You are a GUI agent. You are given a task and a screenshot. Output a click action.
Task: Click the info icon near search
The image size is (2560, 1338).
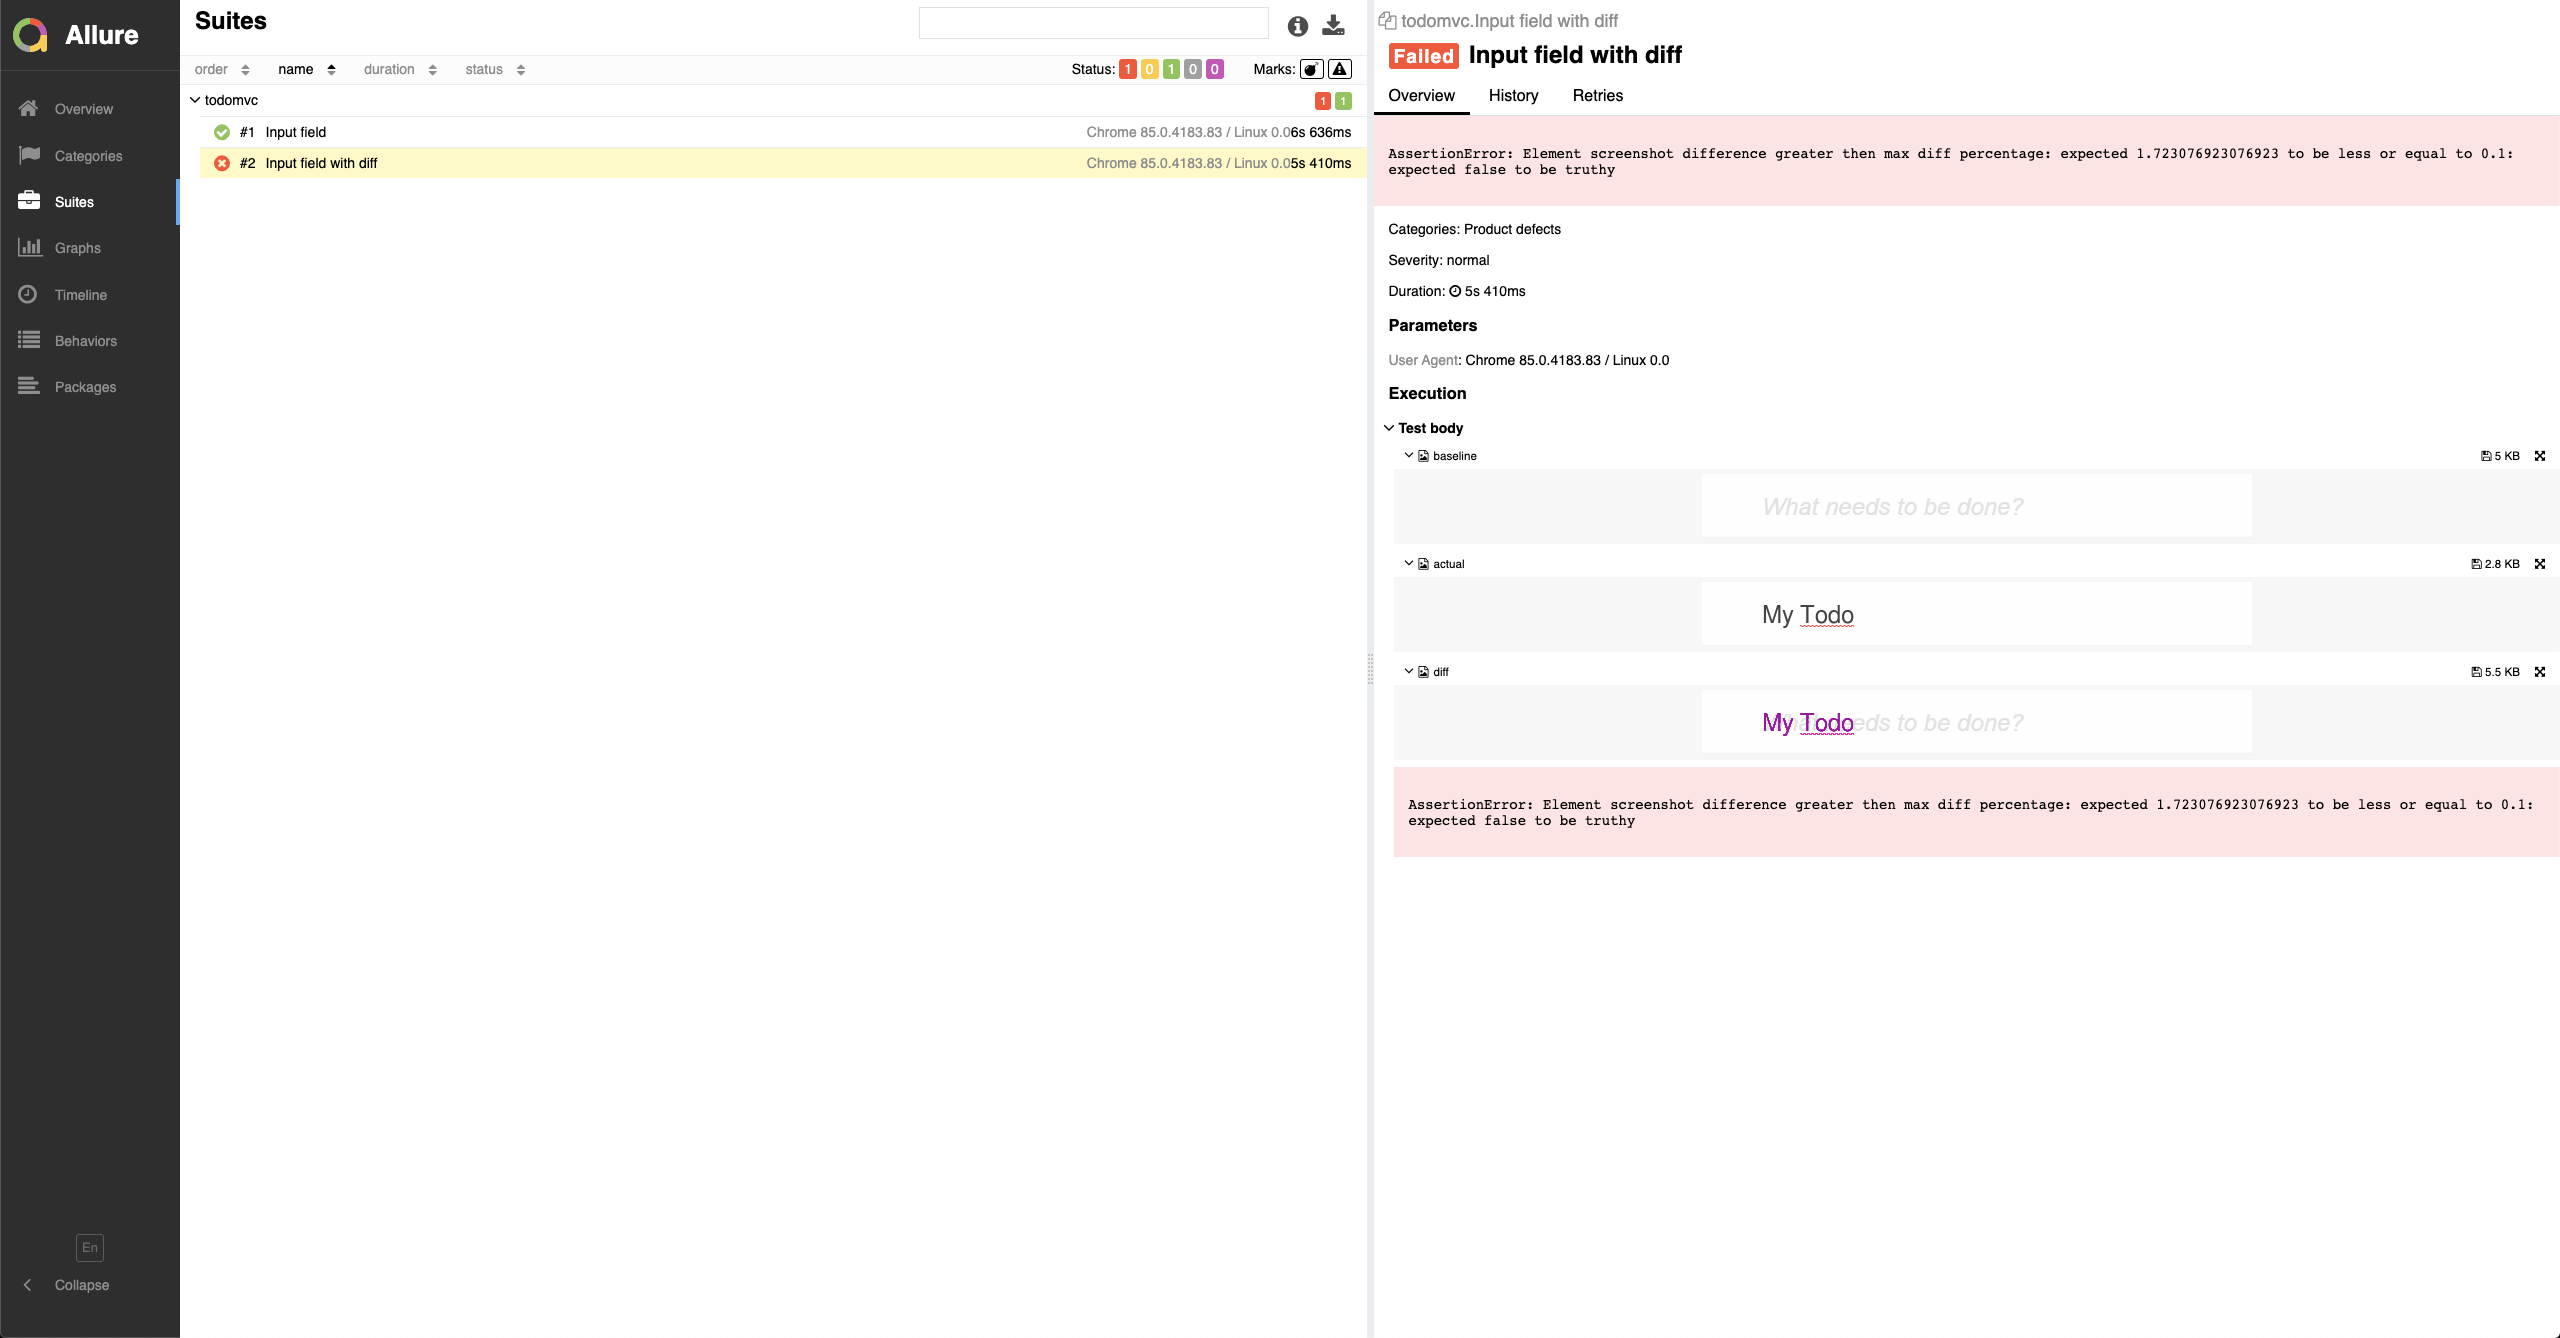(x=1297, y=26)
